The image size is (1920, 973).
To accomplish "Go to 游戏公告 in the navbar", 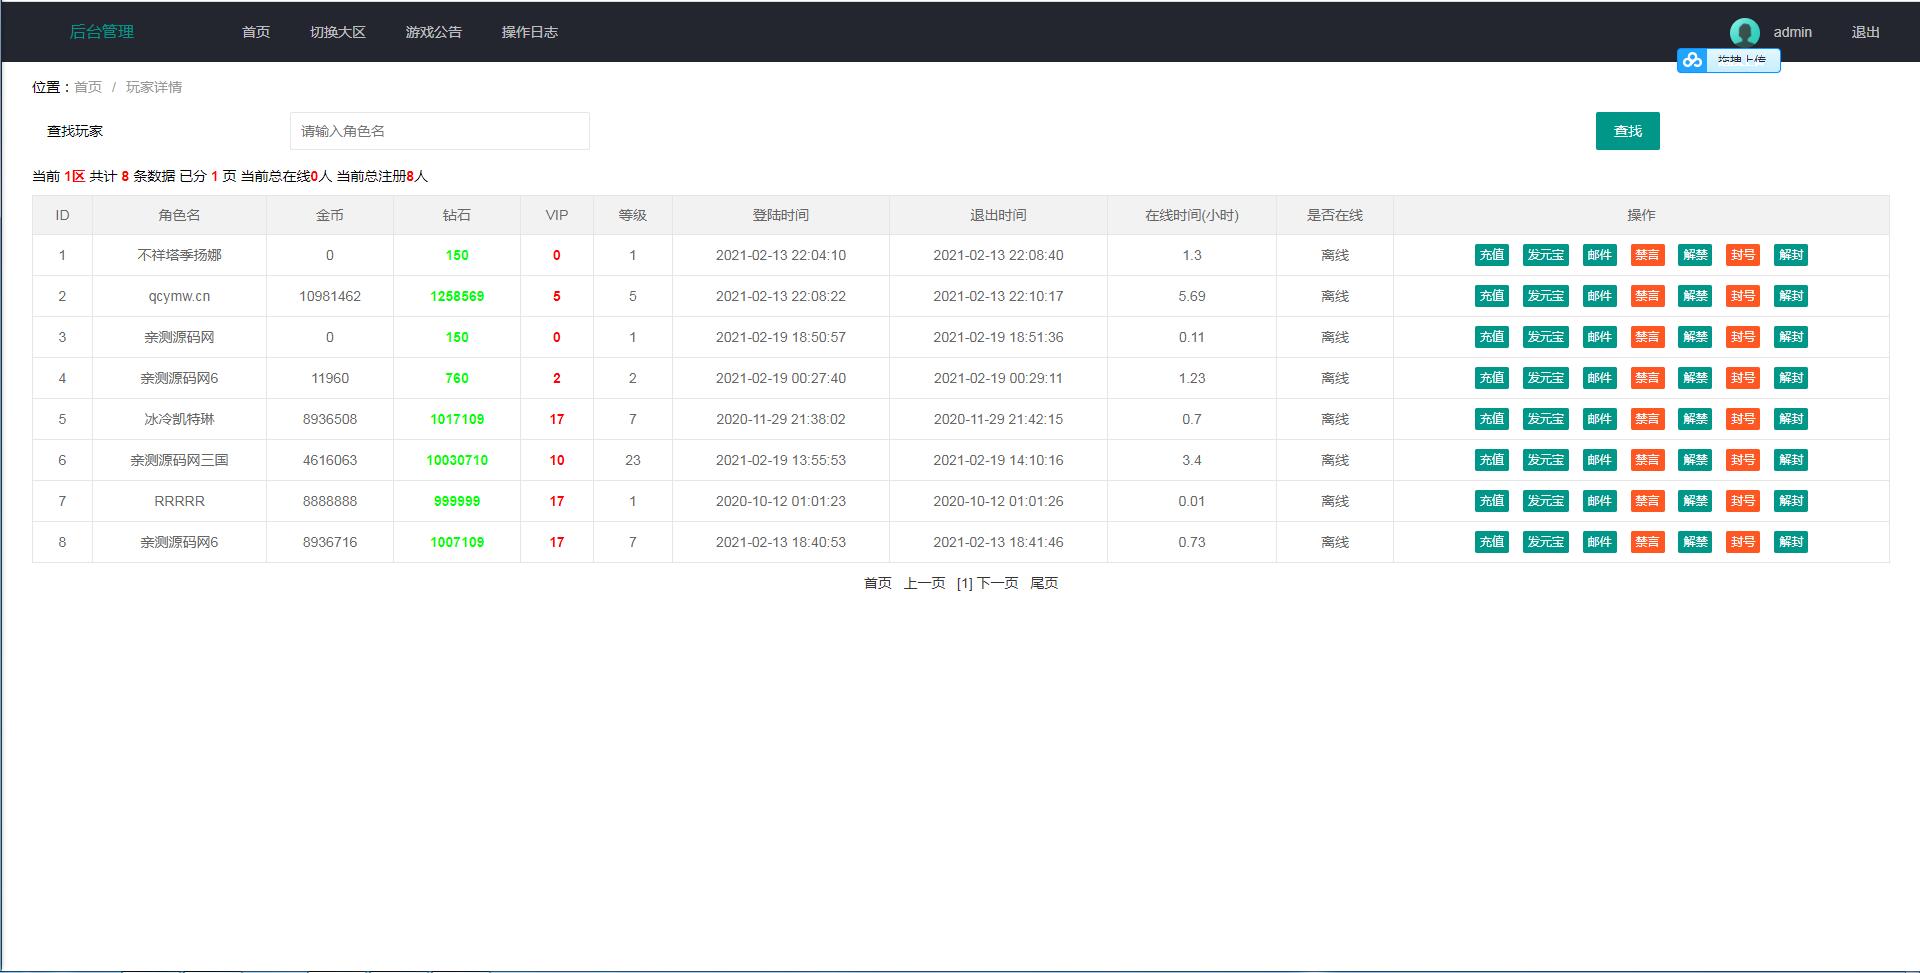I will [434, 32].
